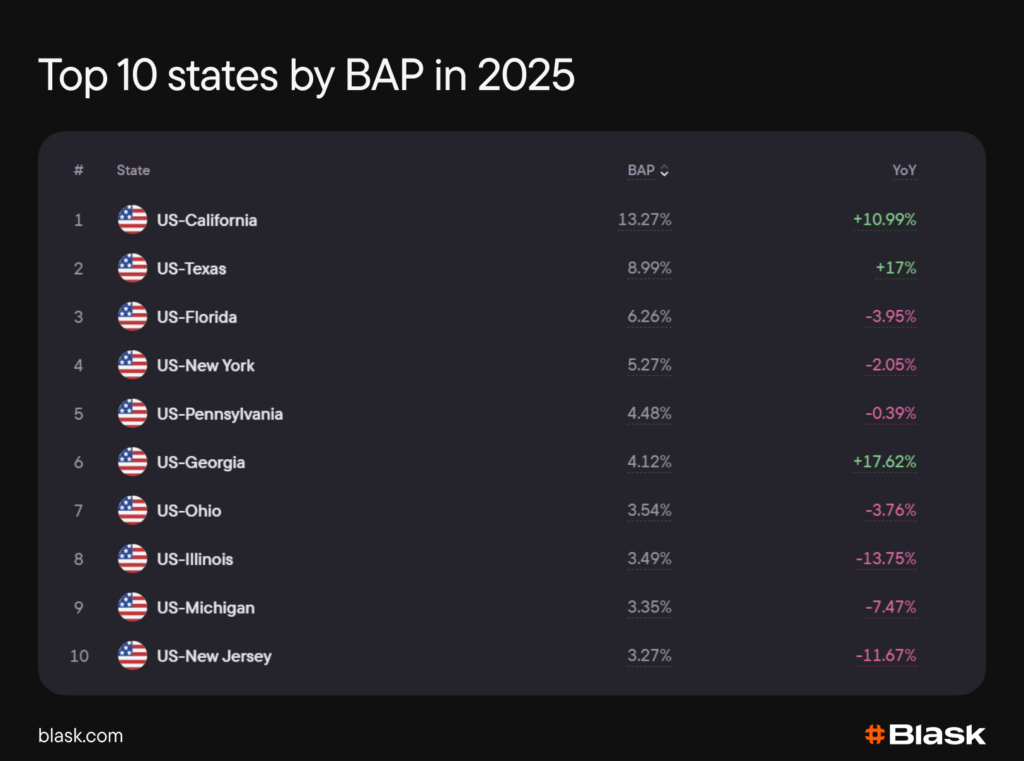This screenshot has width=1024, height=761.
Task: Click the flag icon beside US-Pennsylvania
Action: (132, 414)
